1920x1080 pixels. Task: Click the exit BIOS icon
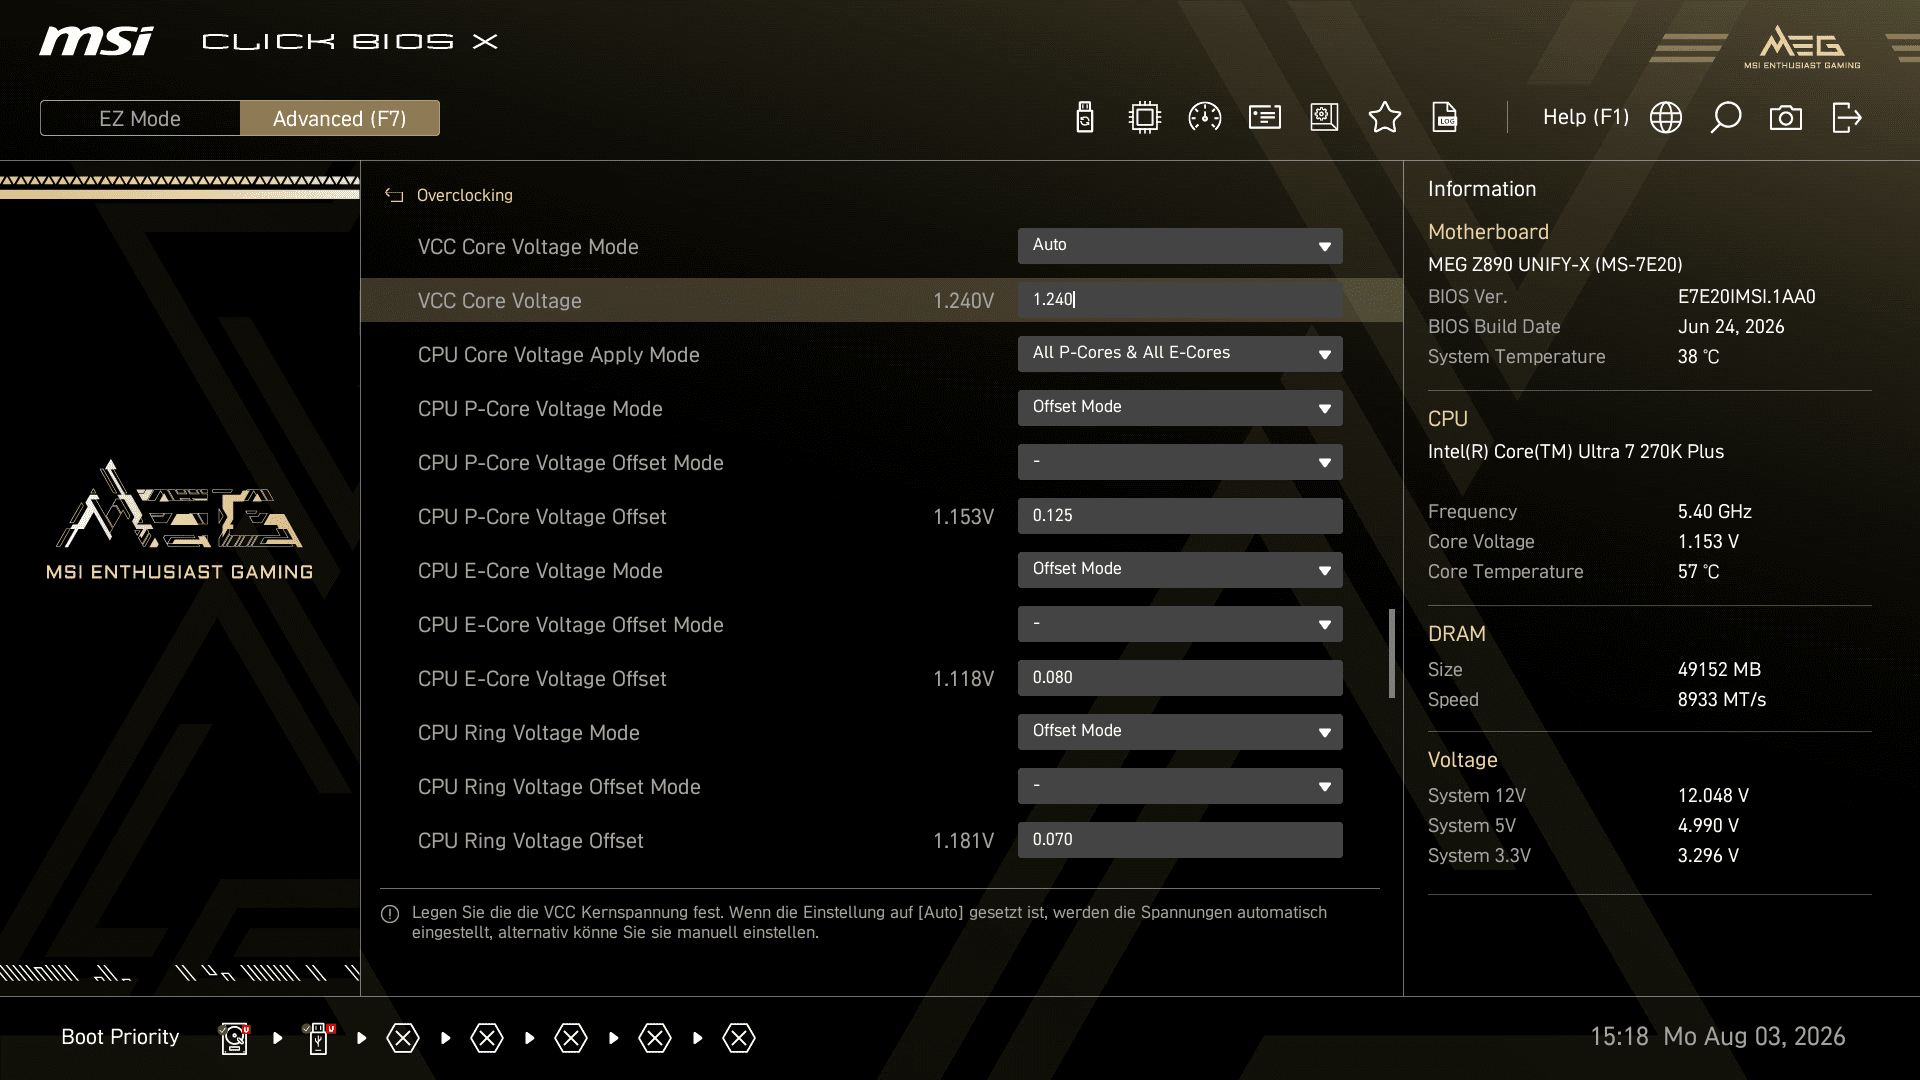1847,118
